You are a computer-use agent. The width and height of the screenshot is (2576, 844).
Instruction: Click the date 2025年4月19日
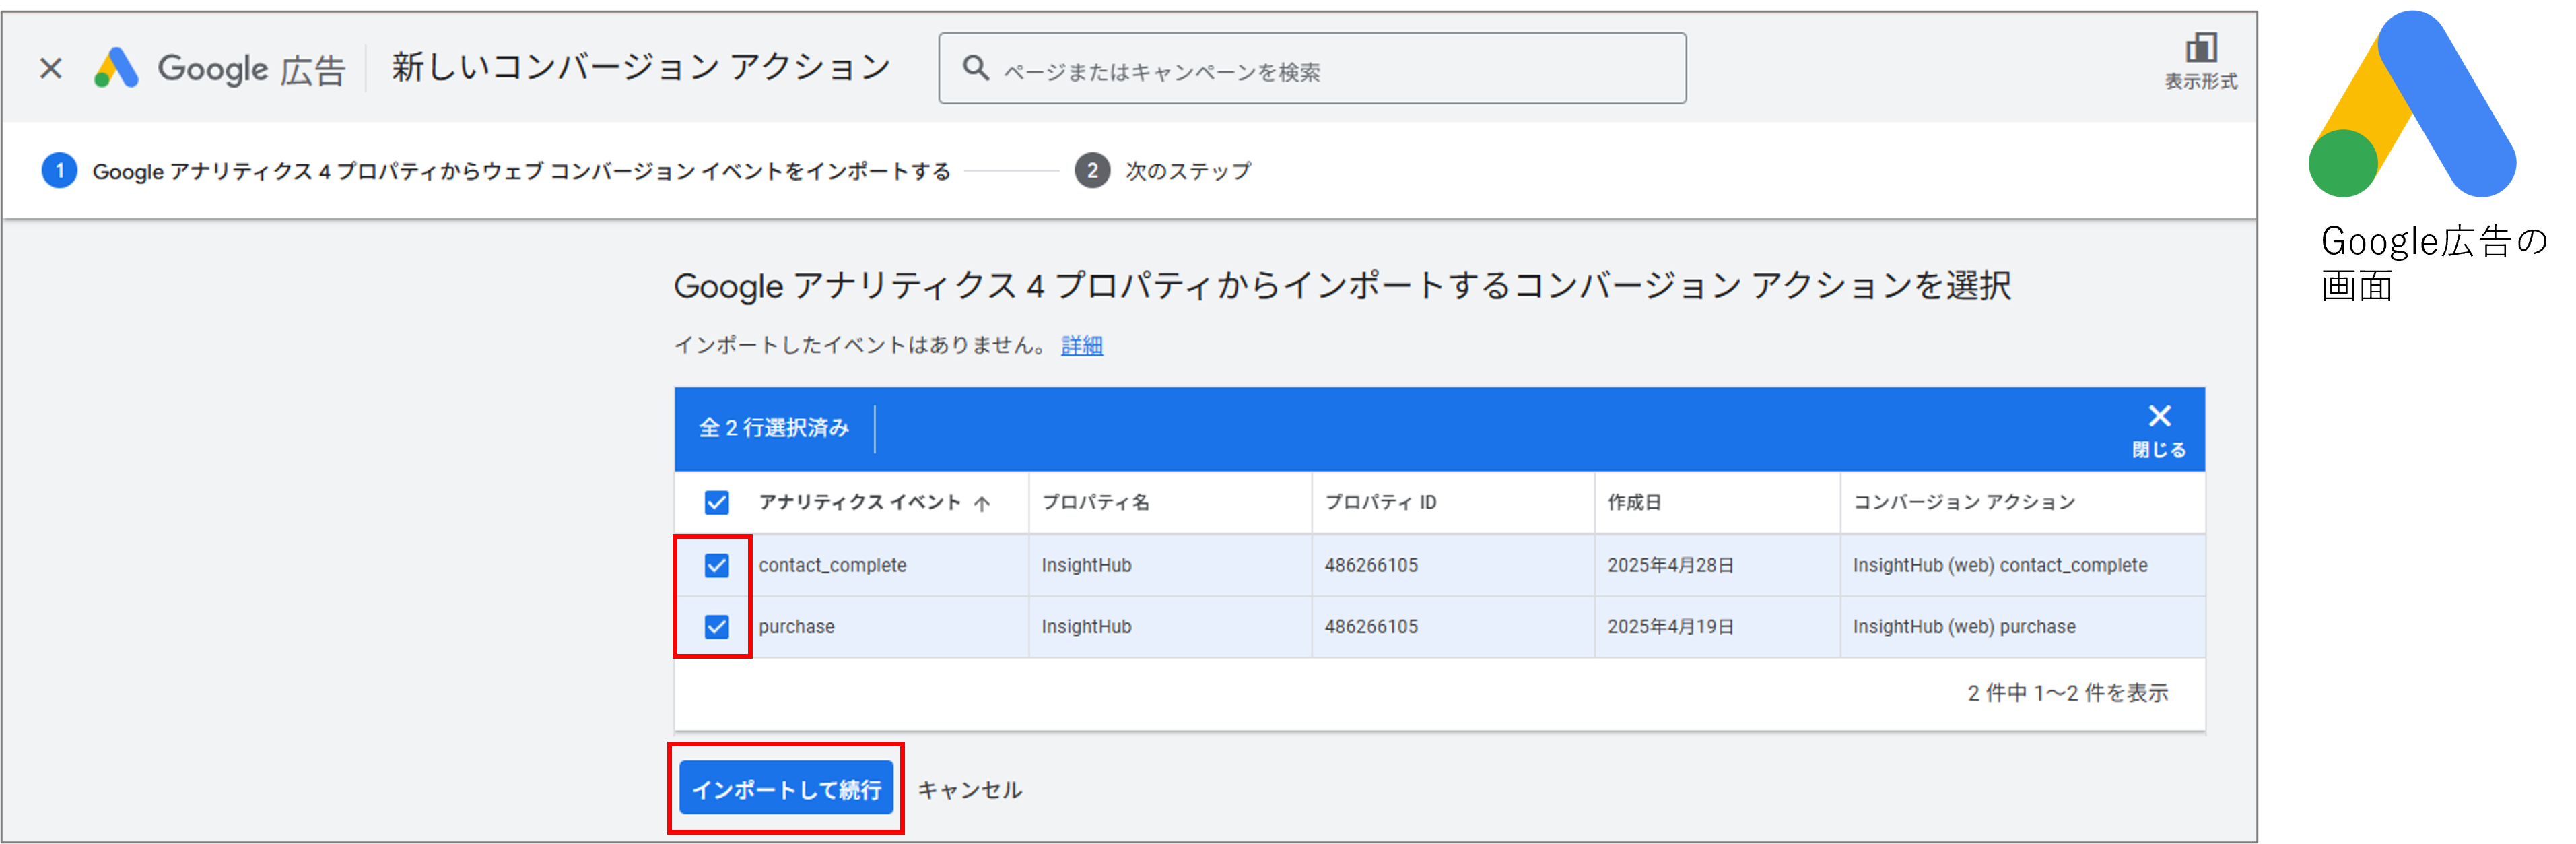coord(1670,627)
